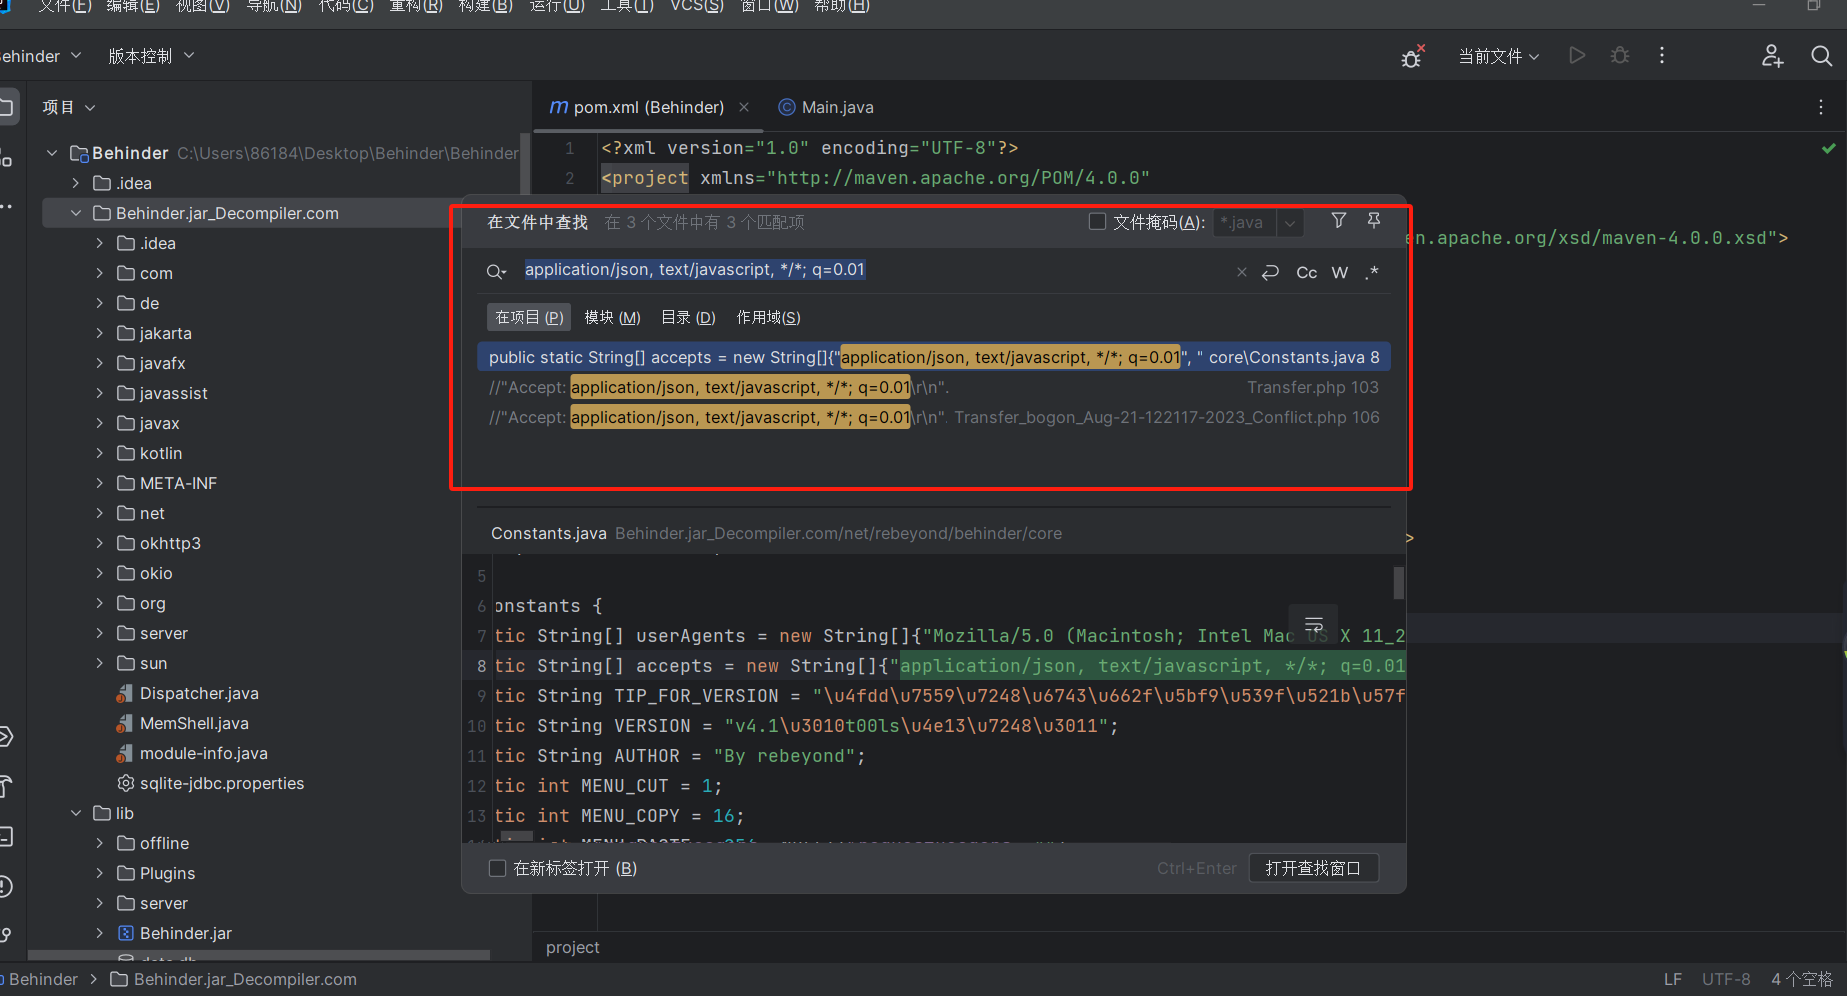Expand the okhttp3 folder
The image size is (1847, 996).
pyautogui.click(x=99, y=543)
